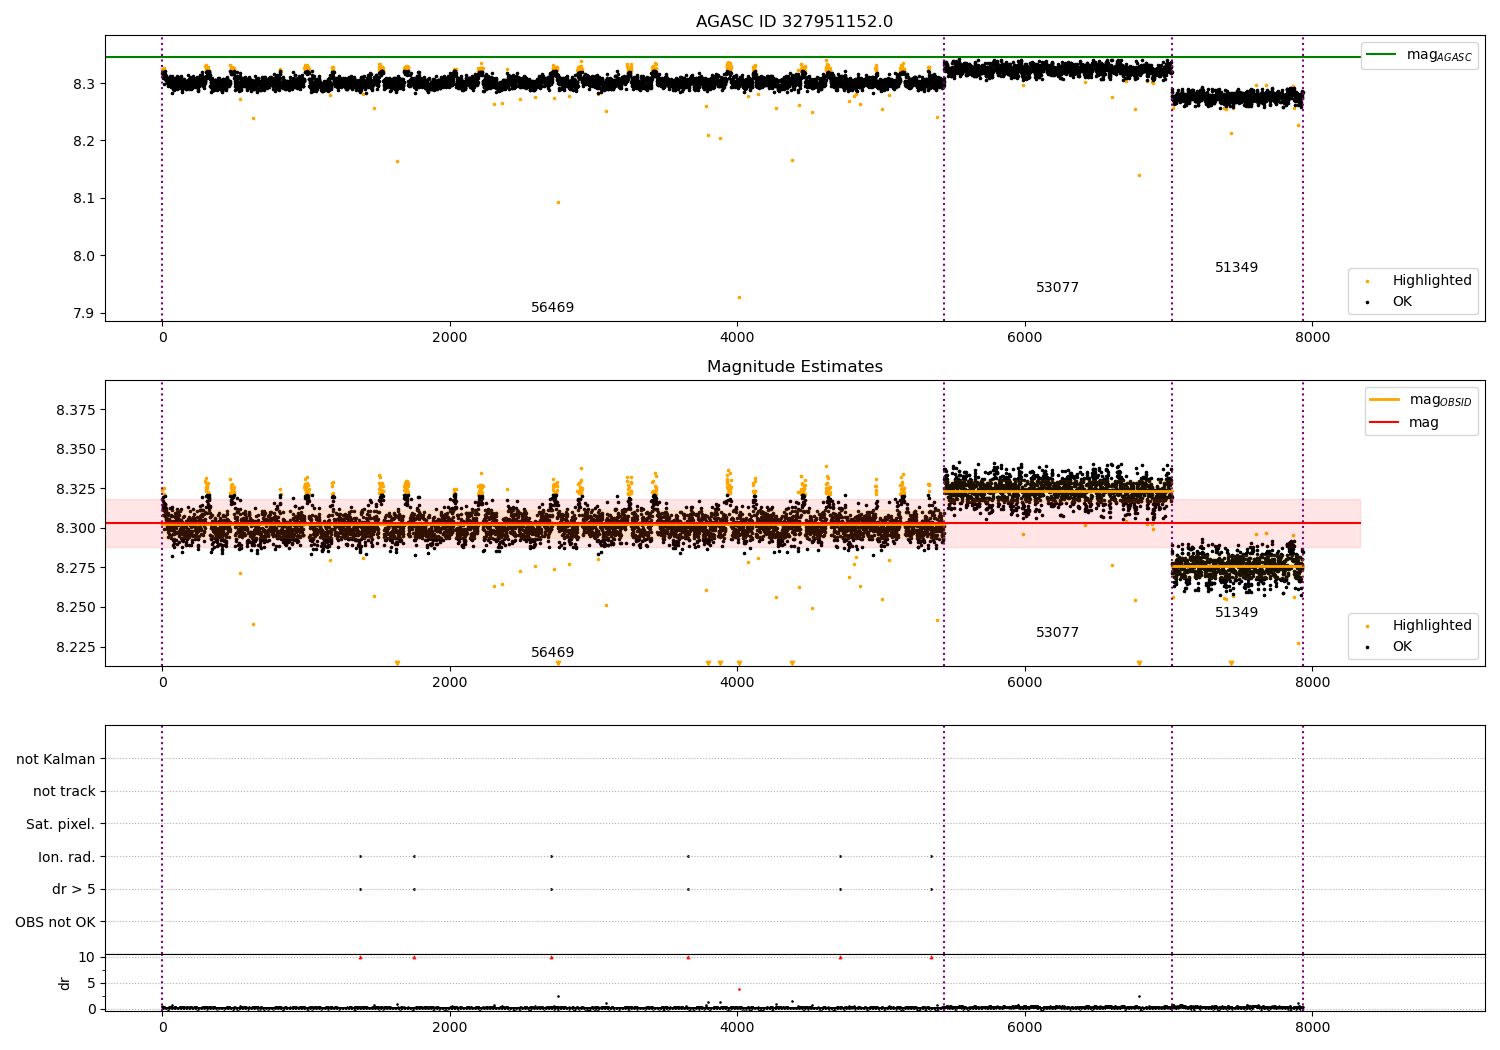Click the 5 tick on the dr axis
Image resolution: width=1500 pixels, height=1050 pixels.
91,984
